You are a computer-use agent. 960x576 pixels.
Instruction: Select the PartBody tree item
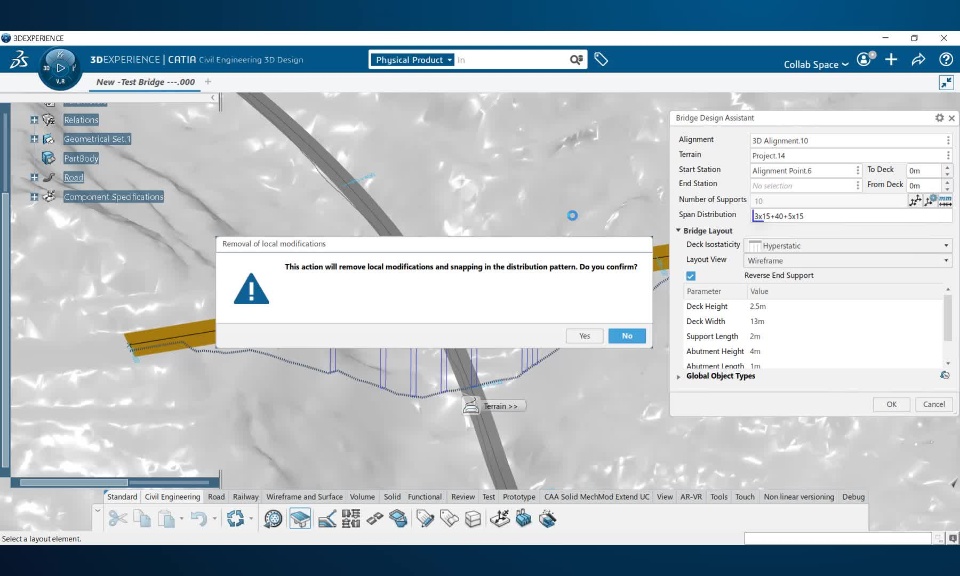tap(81, 159)
